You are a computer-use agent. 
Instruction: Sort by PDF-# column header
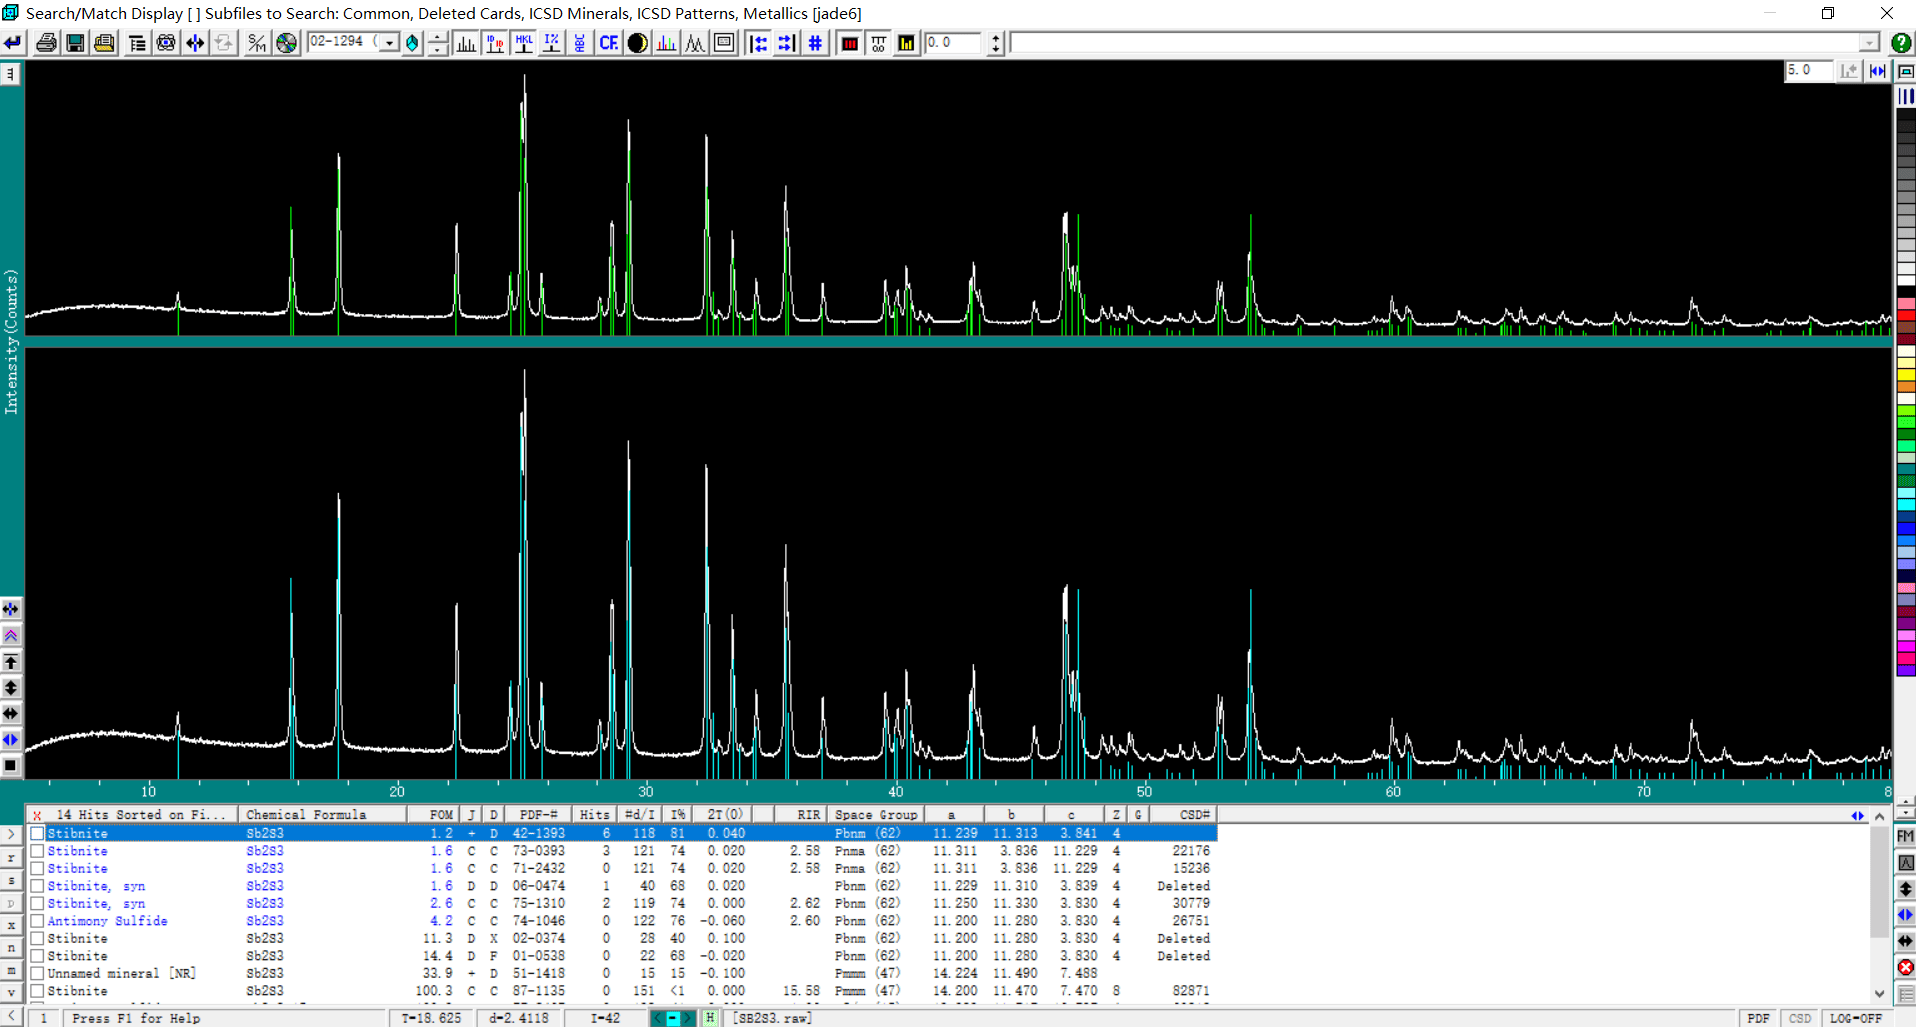pos(538,815)
